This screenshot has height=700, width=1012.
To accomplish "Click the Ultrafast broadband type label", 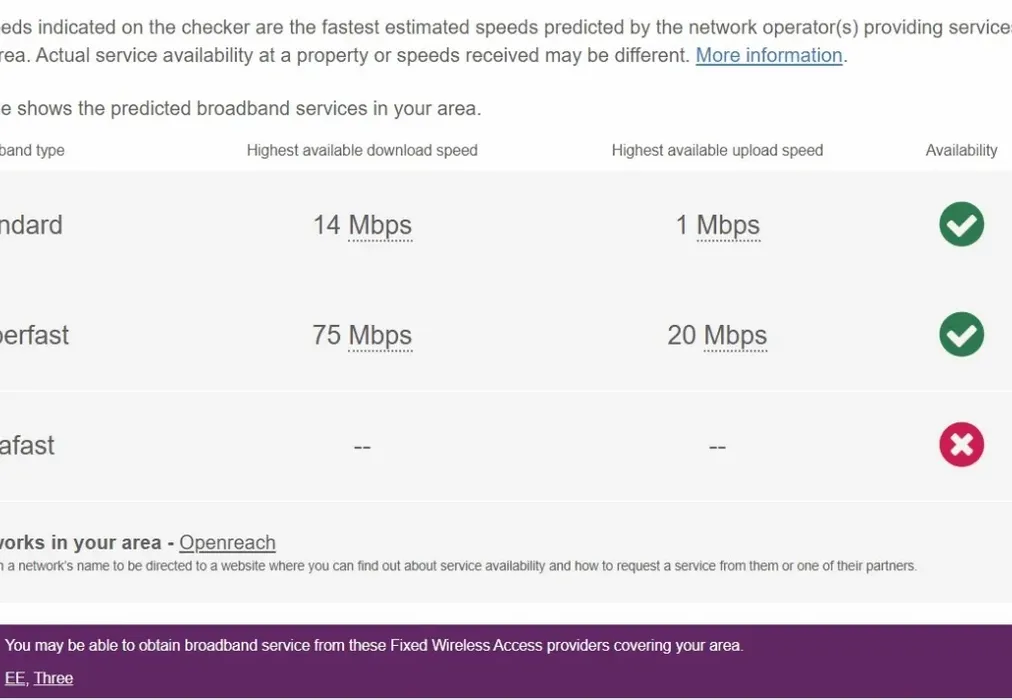I will point(27,445).
